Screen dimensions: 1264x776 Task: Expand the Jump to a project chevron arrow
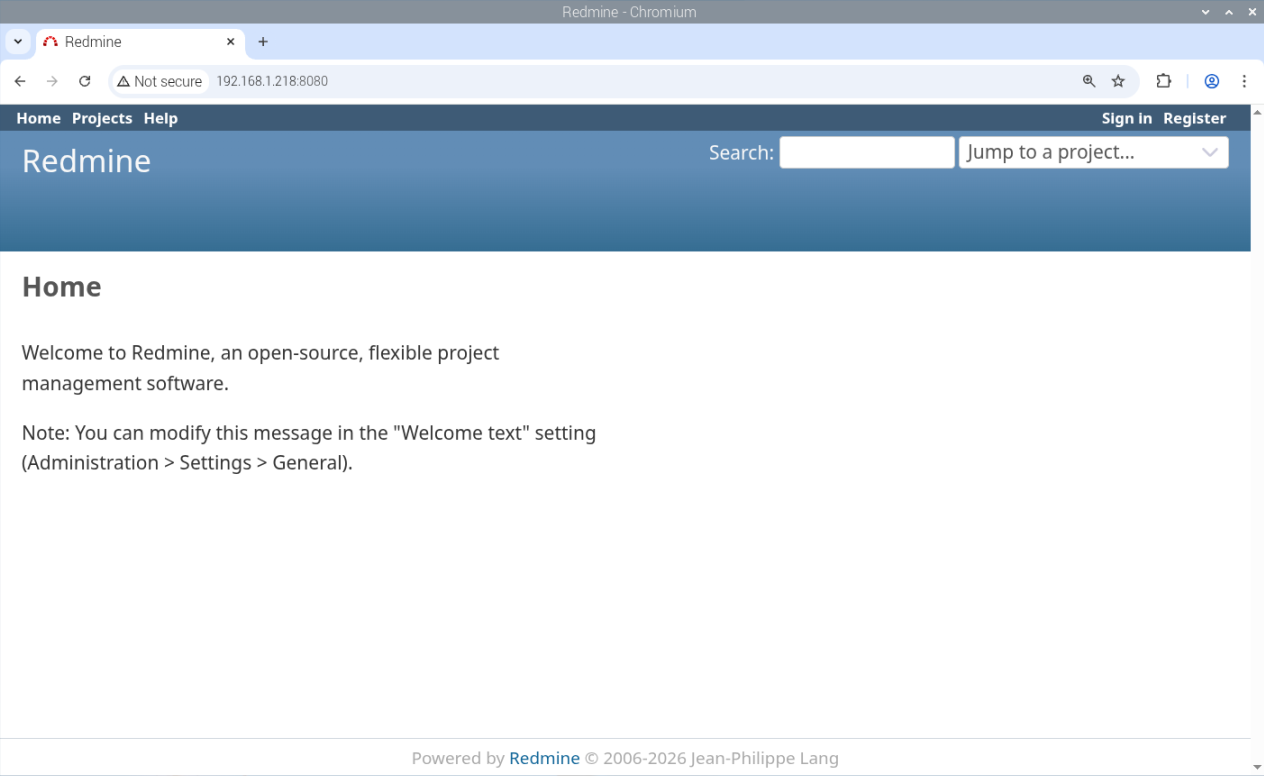tap(1210, 152)
